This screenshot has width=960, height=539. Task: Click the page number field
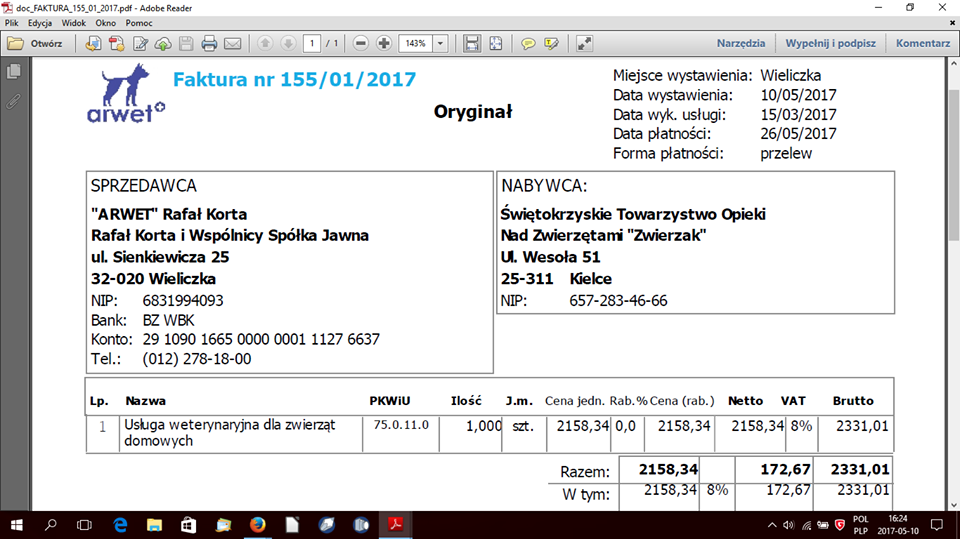click(x=313, y=43)
